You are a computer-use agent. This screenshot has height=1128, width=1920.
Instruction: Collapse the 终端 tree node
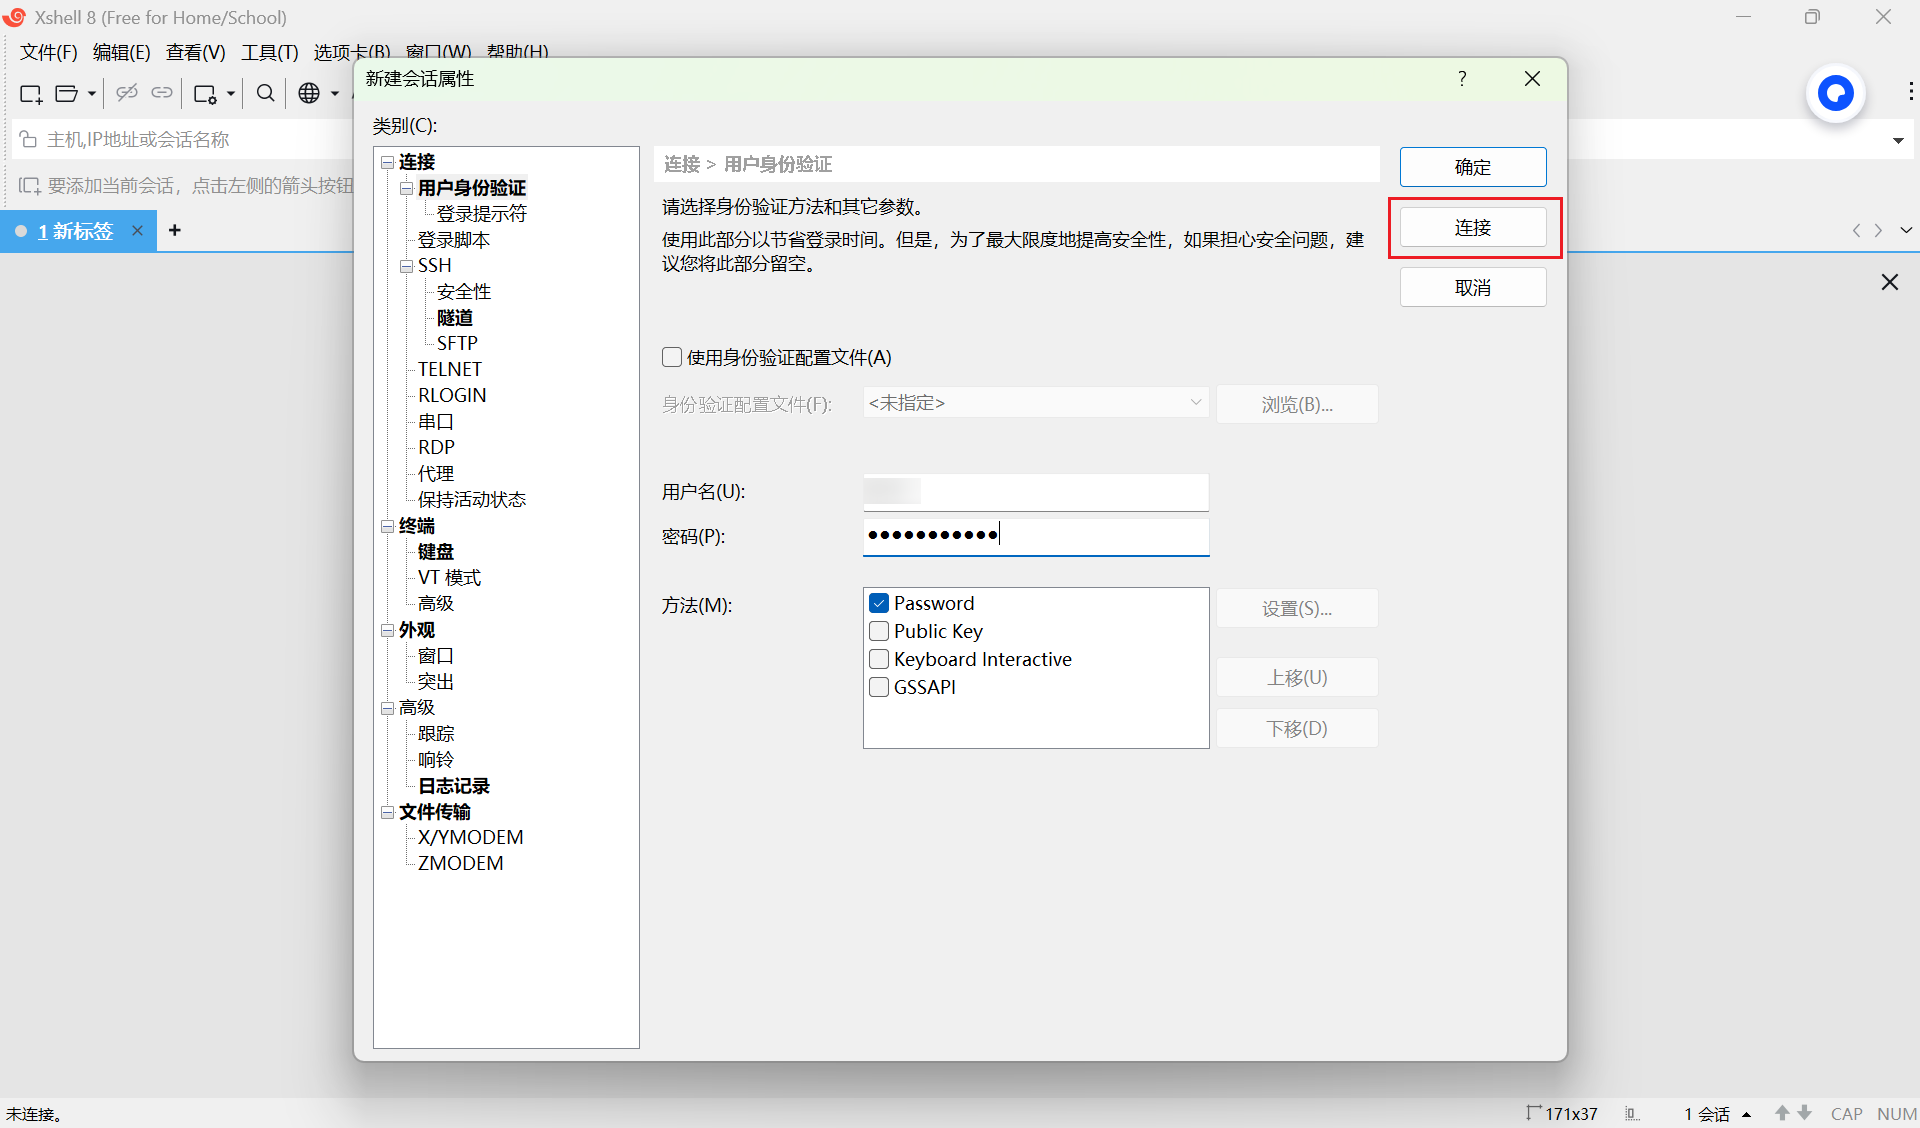[387, 526]
